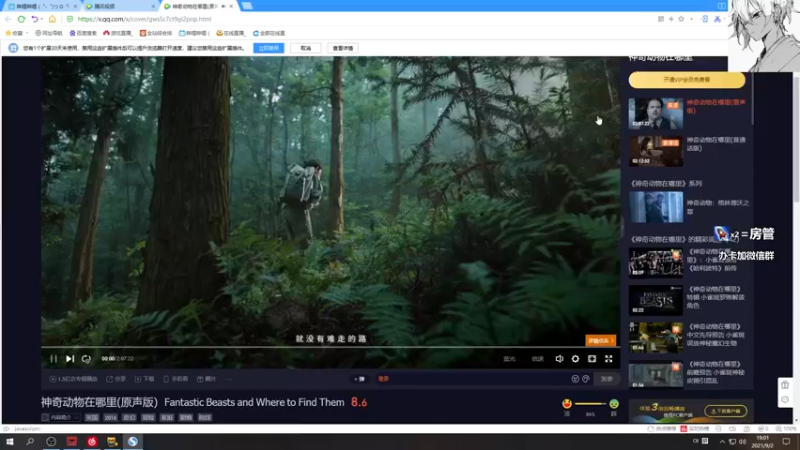Viewport: 800px width, 450px height.
Task: Click the video progress bar
Action: [331, 347]
